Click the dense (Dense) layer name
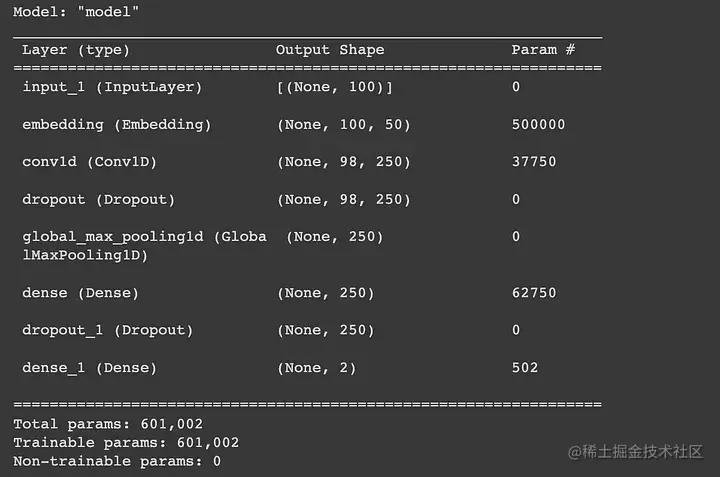 [x=81, y=293]
